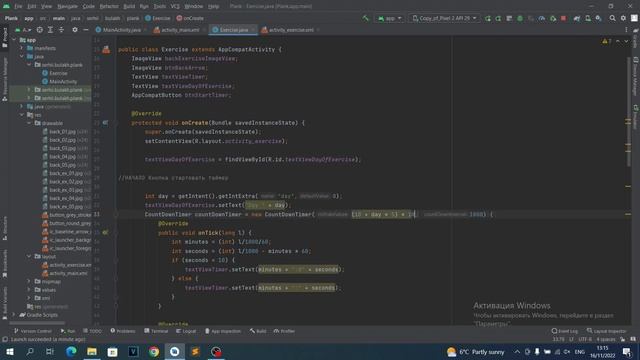
Task: Open the TODO tool window
Action: coord(92,331)
